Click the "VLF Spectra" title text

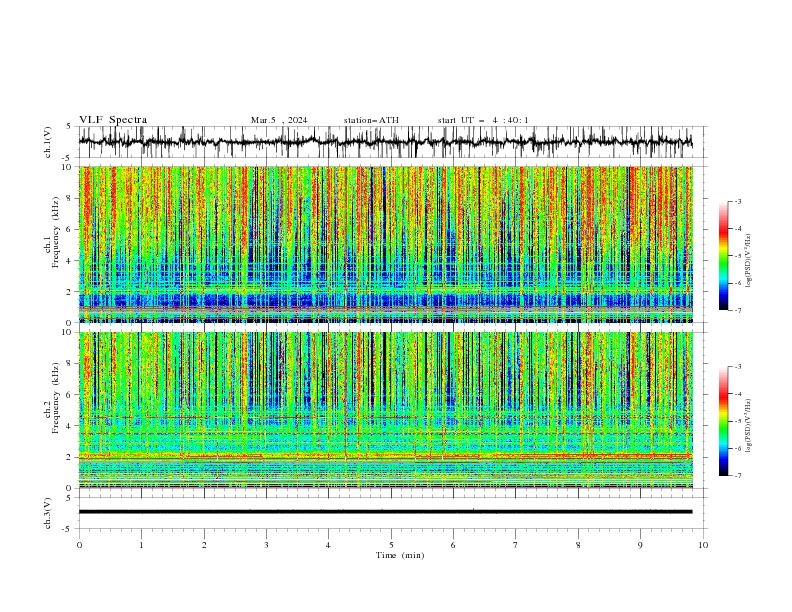pos(113,120)
